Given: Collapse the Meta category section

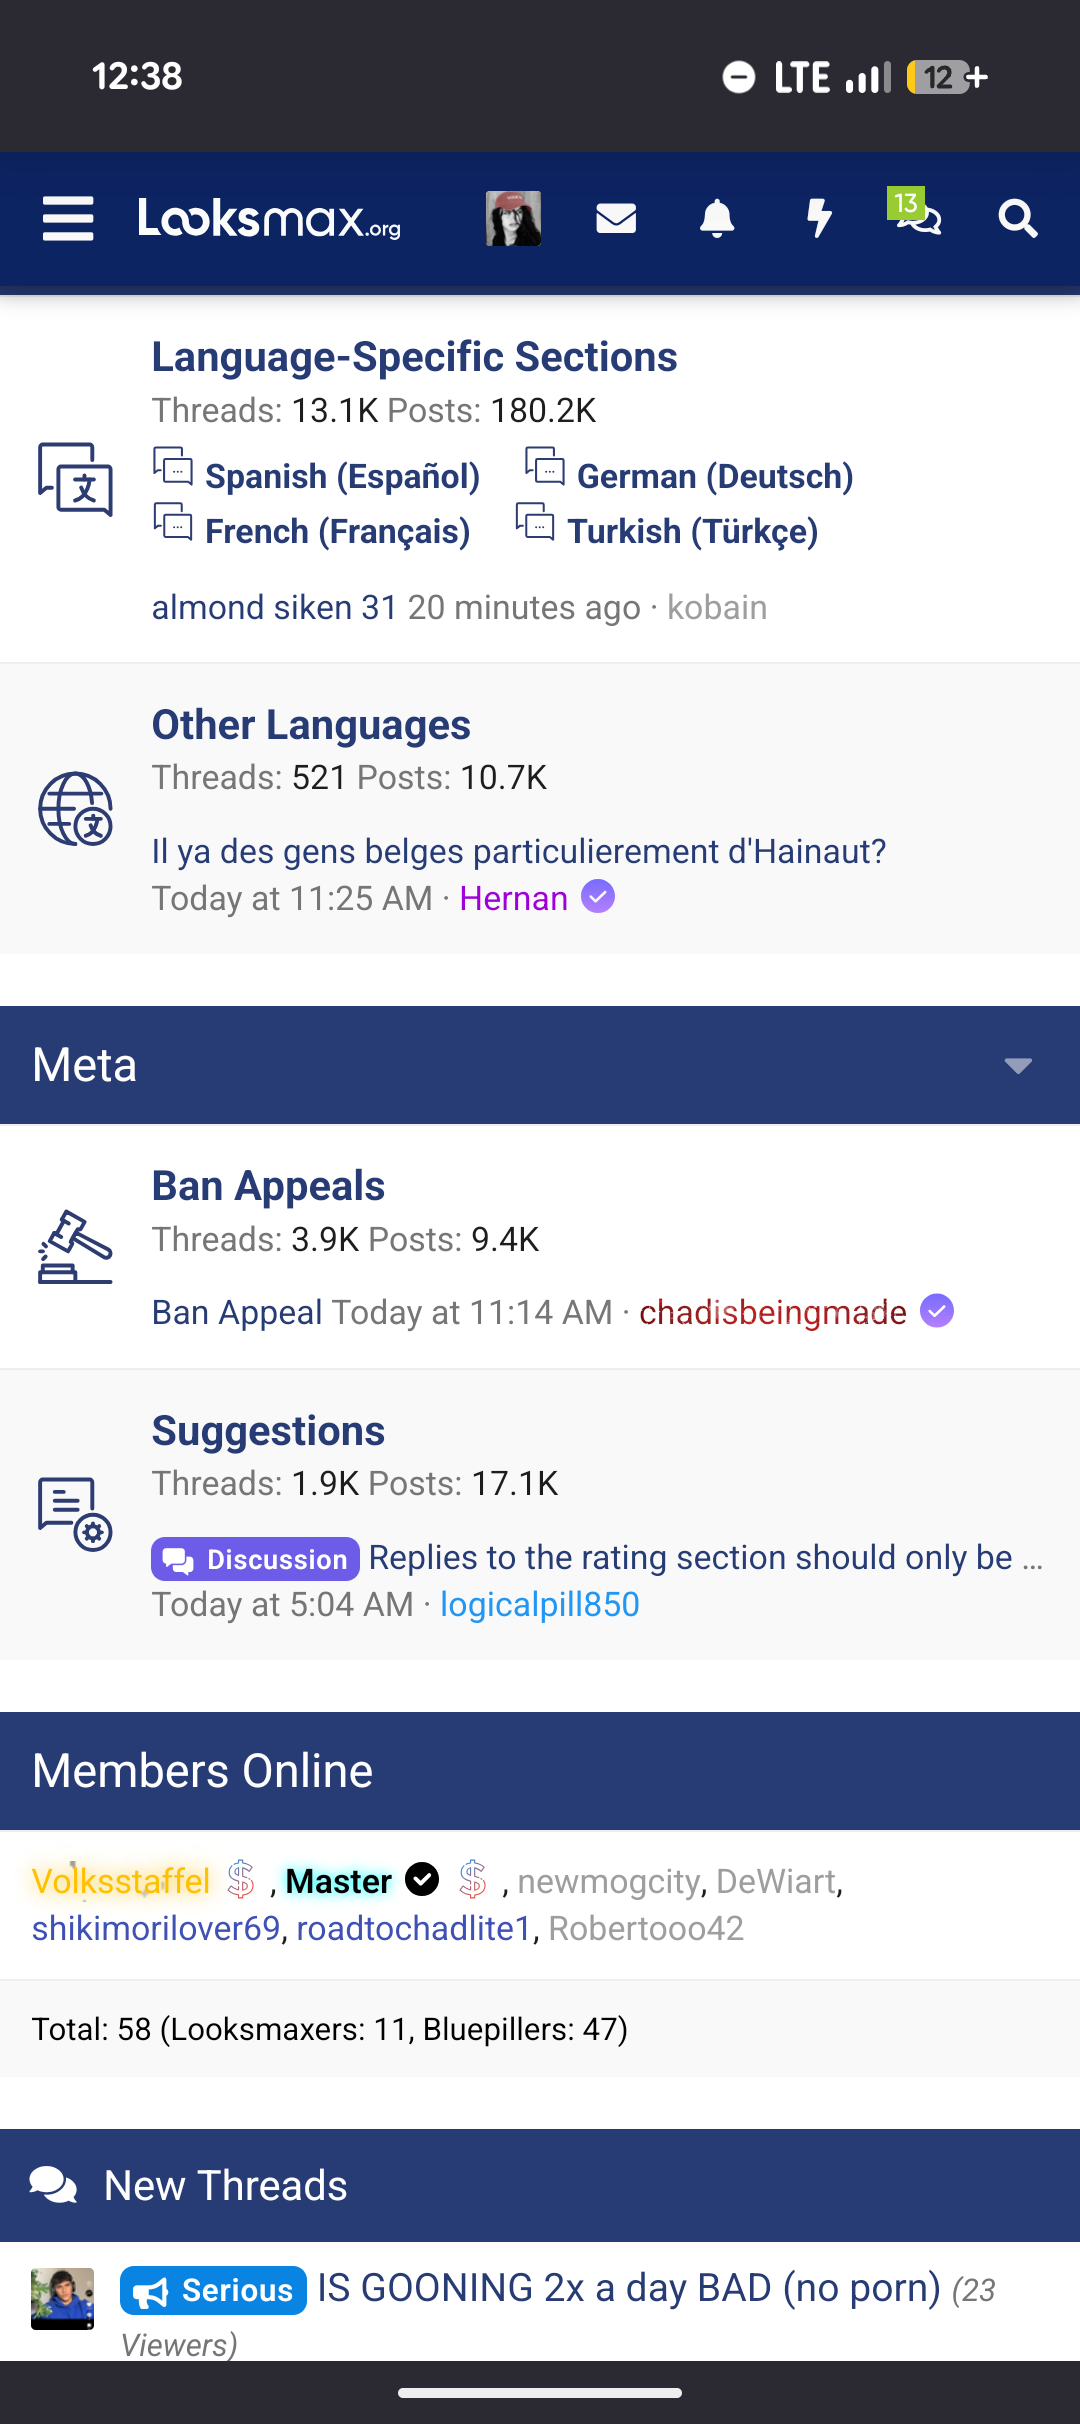Looking at the screenshot, I should [1018, 1066].
